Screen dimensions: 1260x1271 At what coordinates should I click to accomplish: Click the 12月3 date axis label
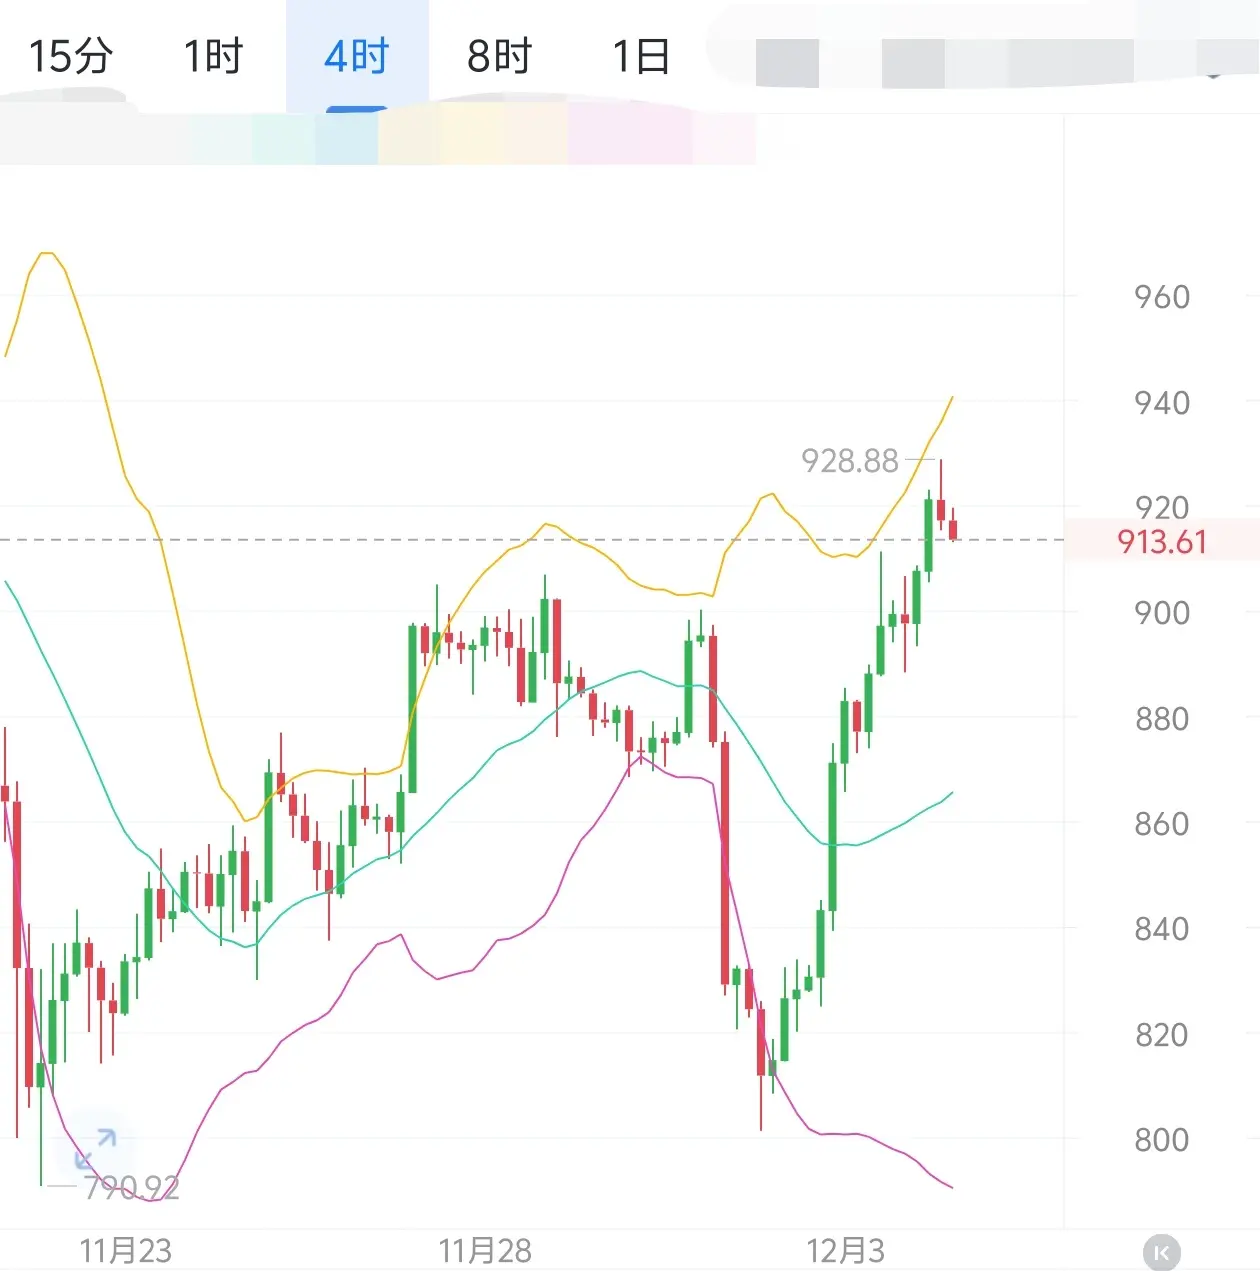pyautogui.click(x=846, y=1251)
